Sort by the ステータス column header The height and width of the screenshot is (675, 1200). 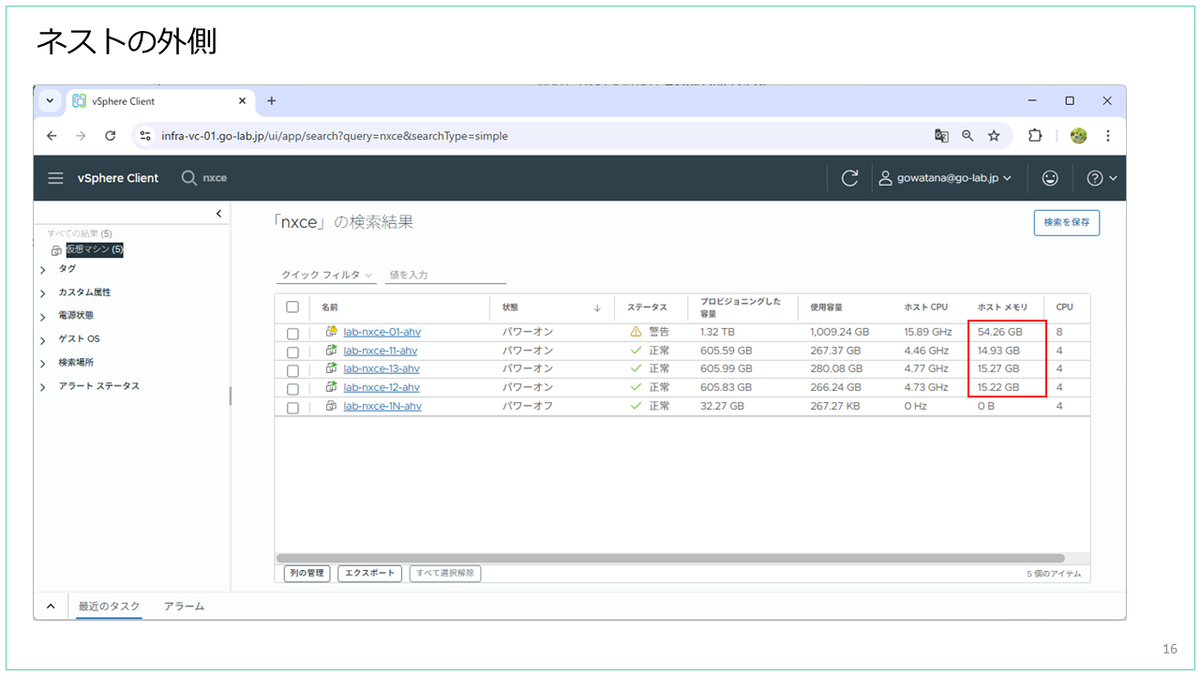pos(647,308)
